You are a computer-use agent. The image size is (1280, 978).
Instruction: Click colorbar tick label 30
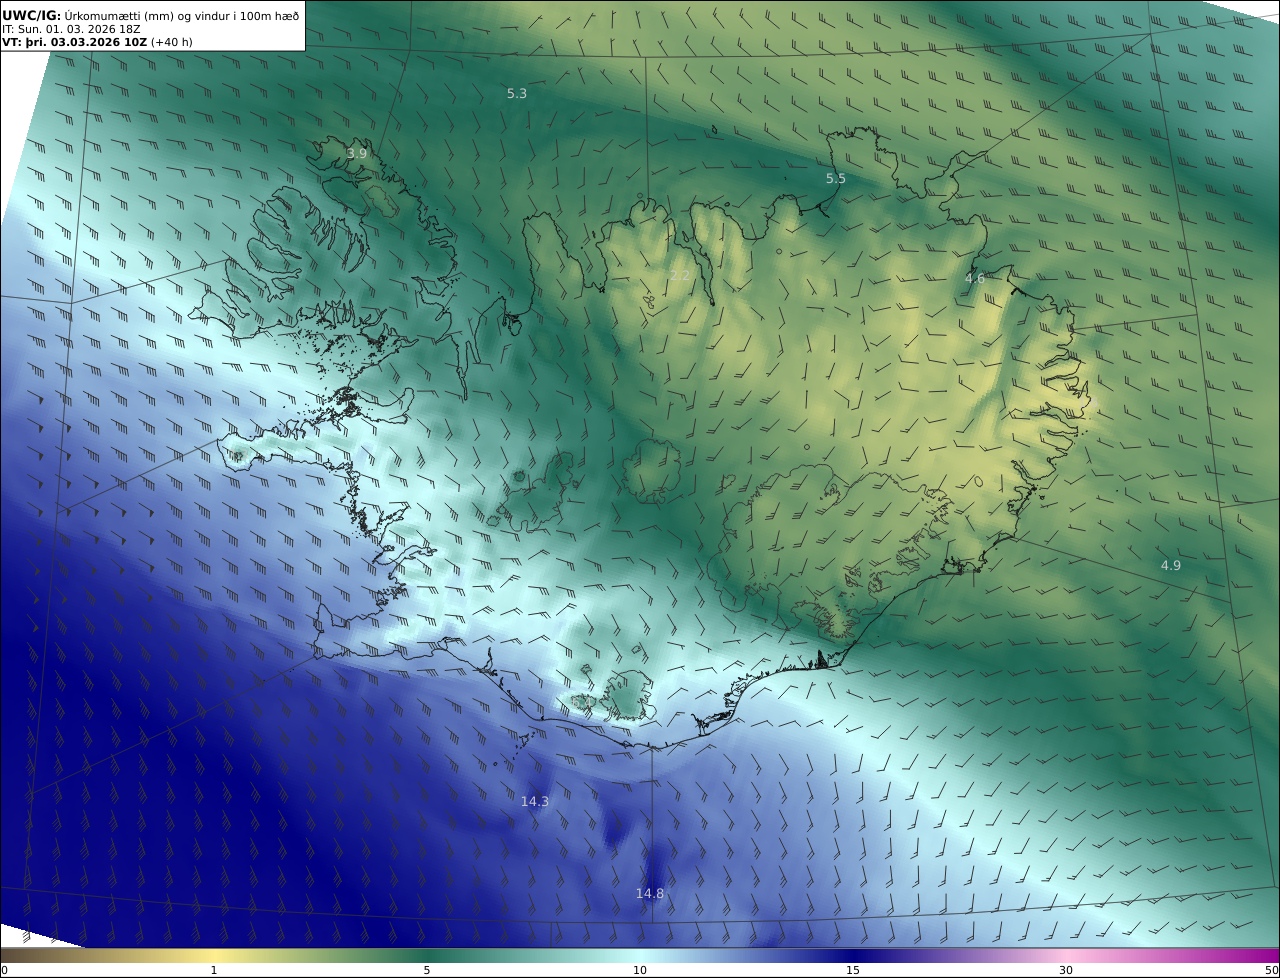1066,970
